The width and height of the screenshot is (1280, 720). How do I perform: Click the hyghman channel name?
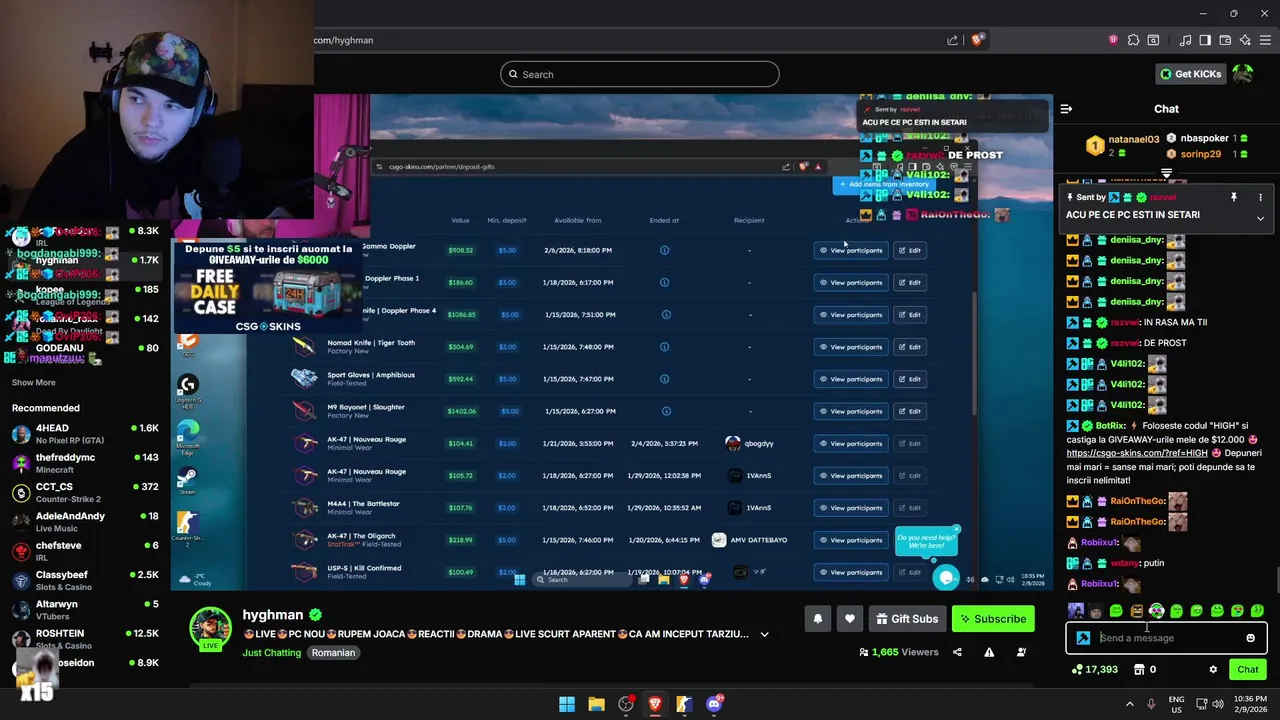(272, 615)
